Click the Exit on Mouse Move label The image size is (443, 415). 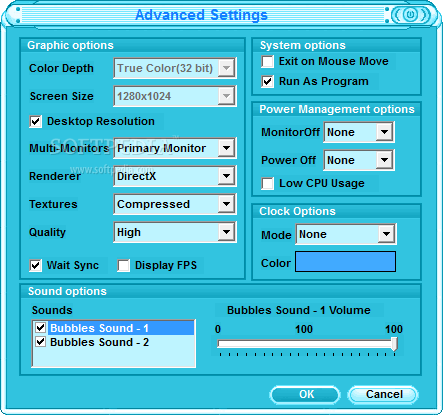click(334, 61)
